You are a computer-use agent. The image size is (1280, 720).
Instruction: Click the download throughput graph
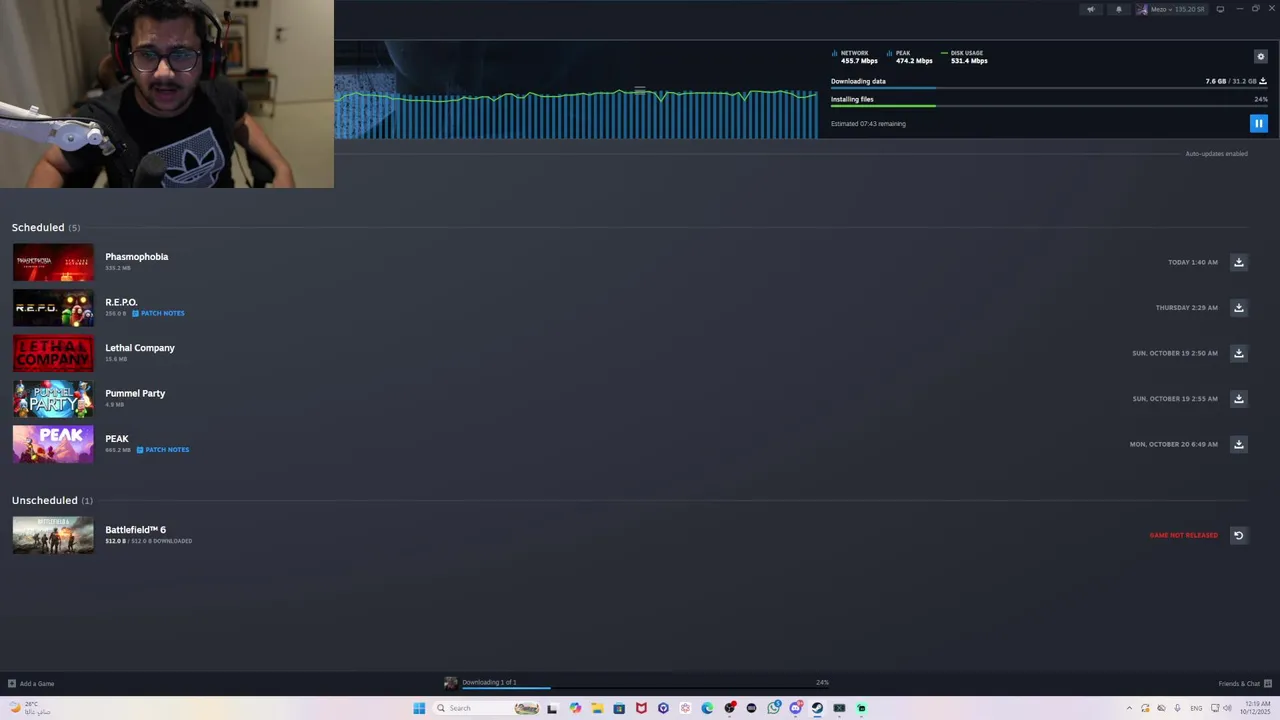coord(576,113)
